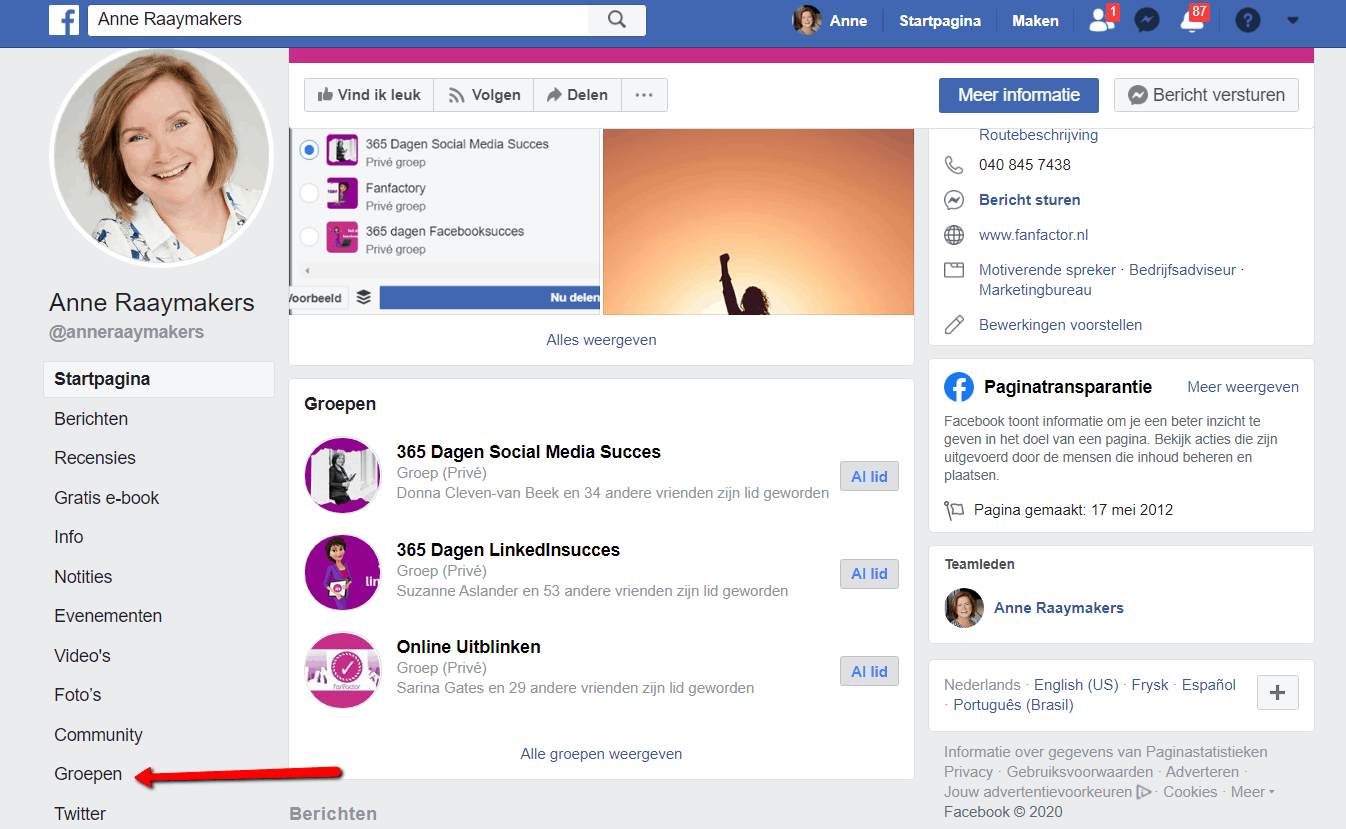Click the Bericht sturen link
This screenshot has height=829, width=1346.
pyautogui.click(x=1030, y=200)
